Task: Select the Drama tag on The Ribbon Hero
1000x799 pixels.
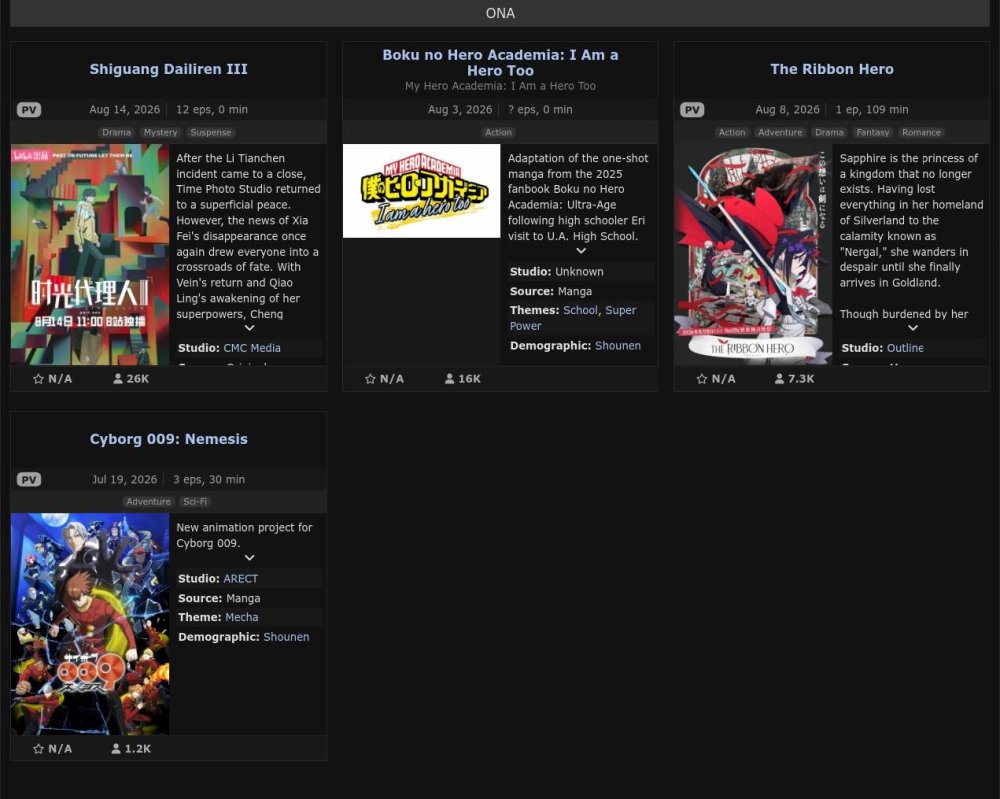Action: [829, 133]
